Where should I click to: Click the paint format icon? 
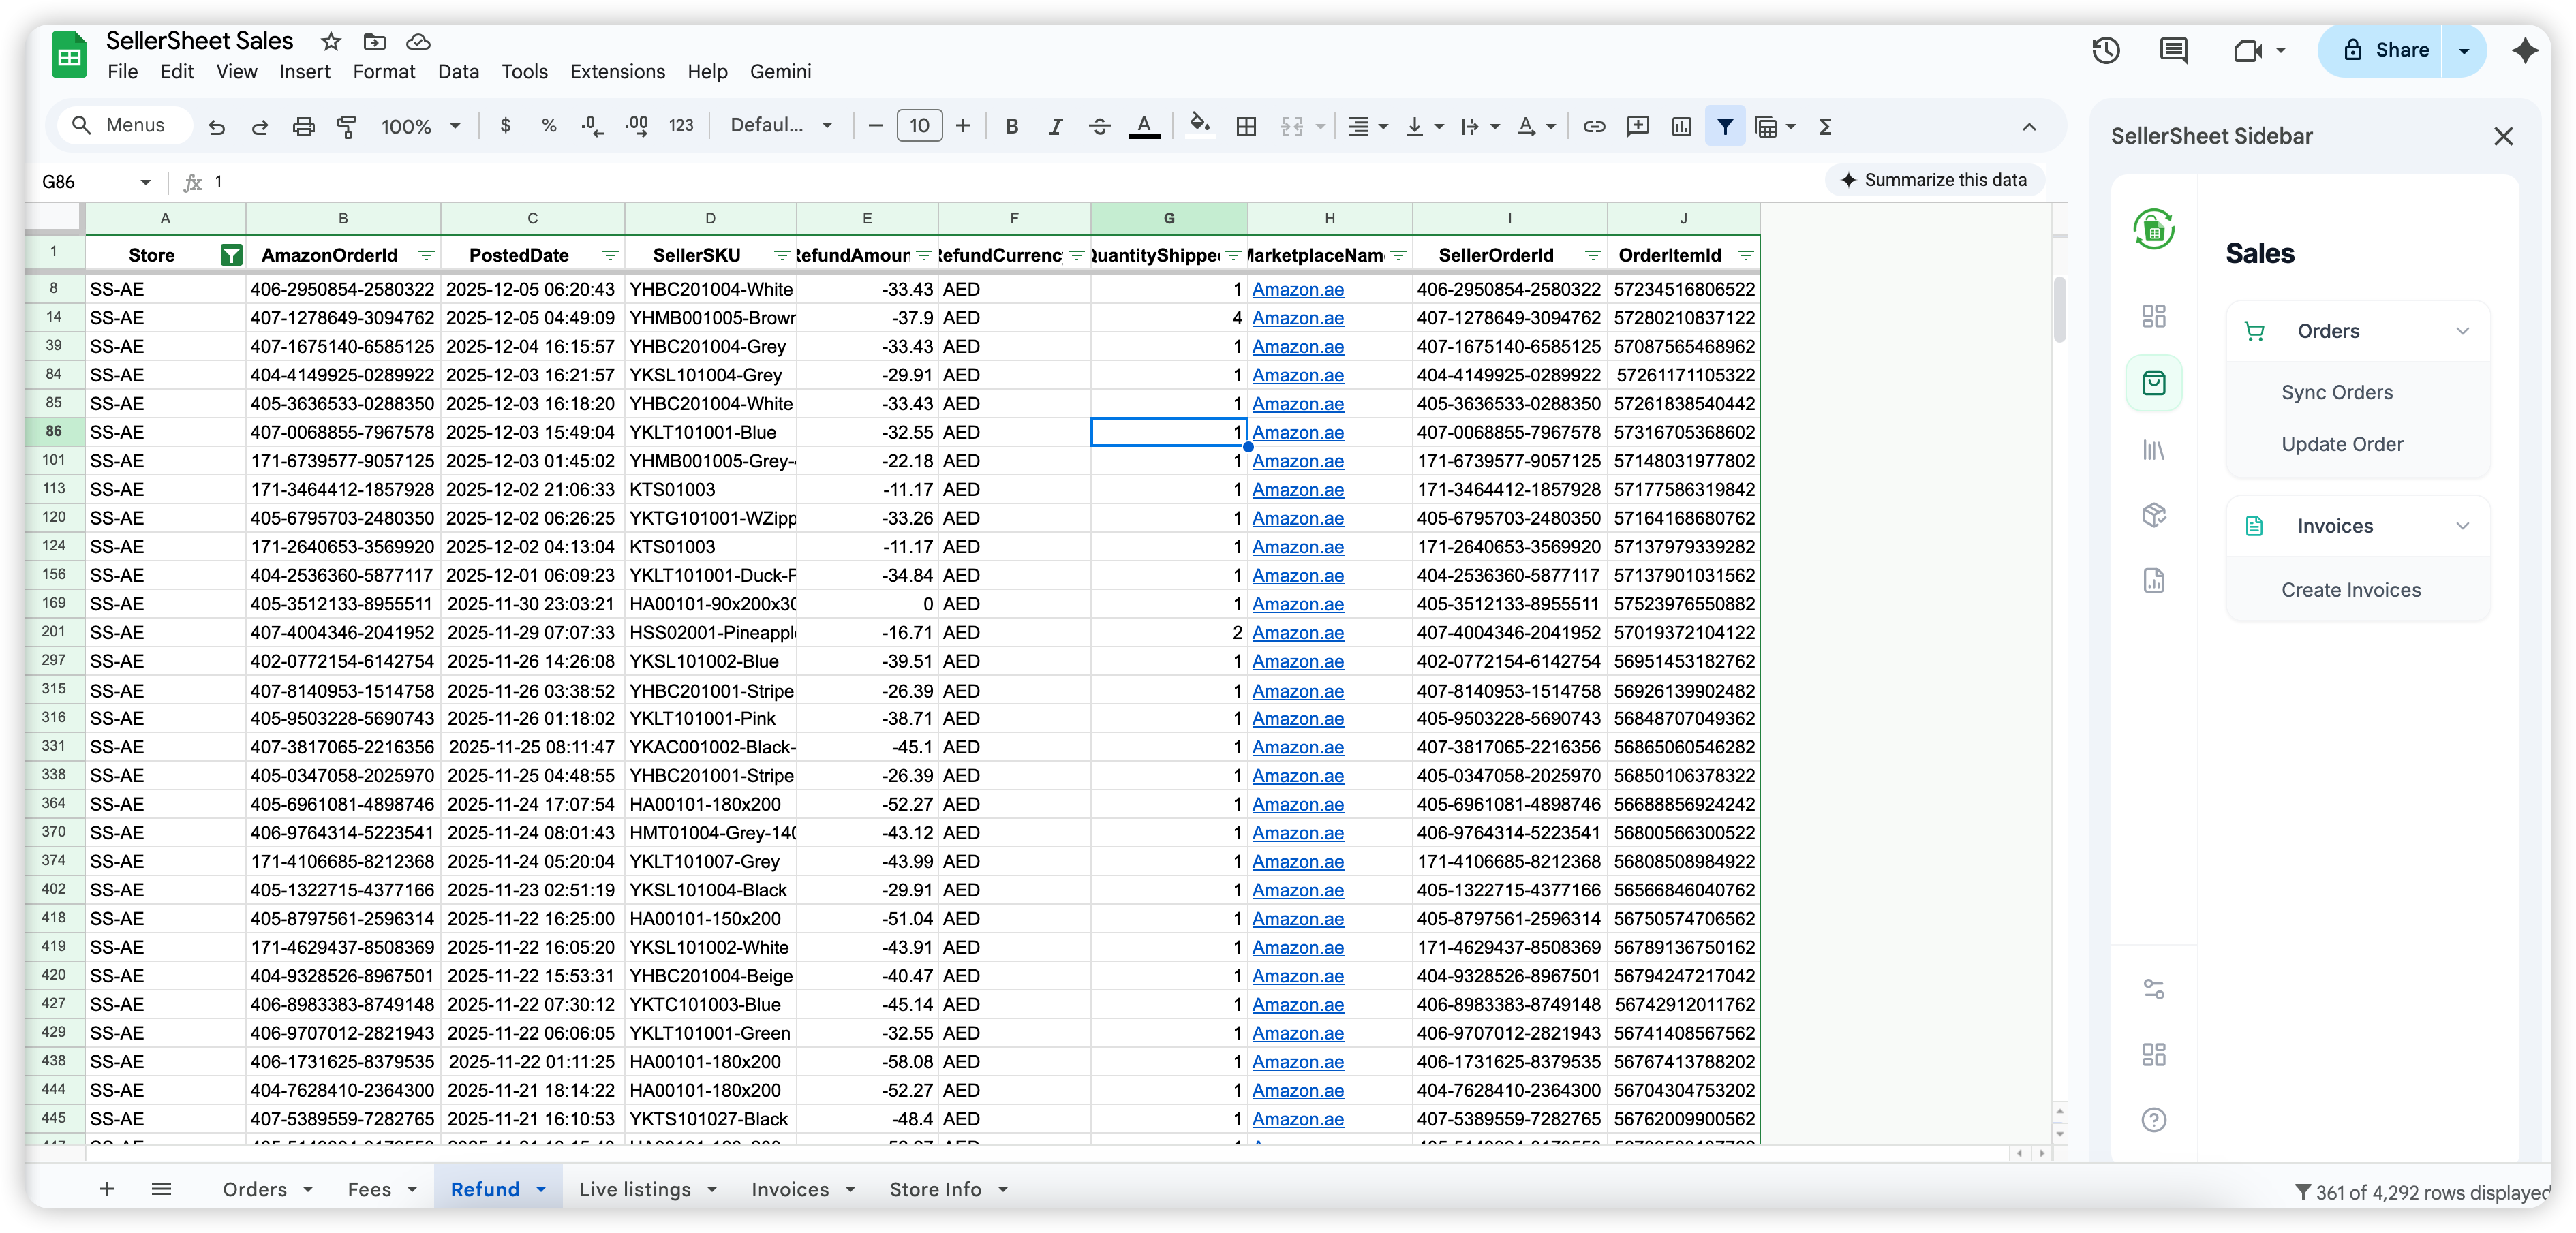coord(346,126)
